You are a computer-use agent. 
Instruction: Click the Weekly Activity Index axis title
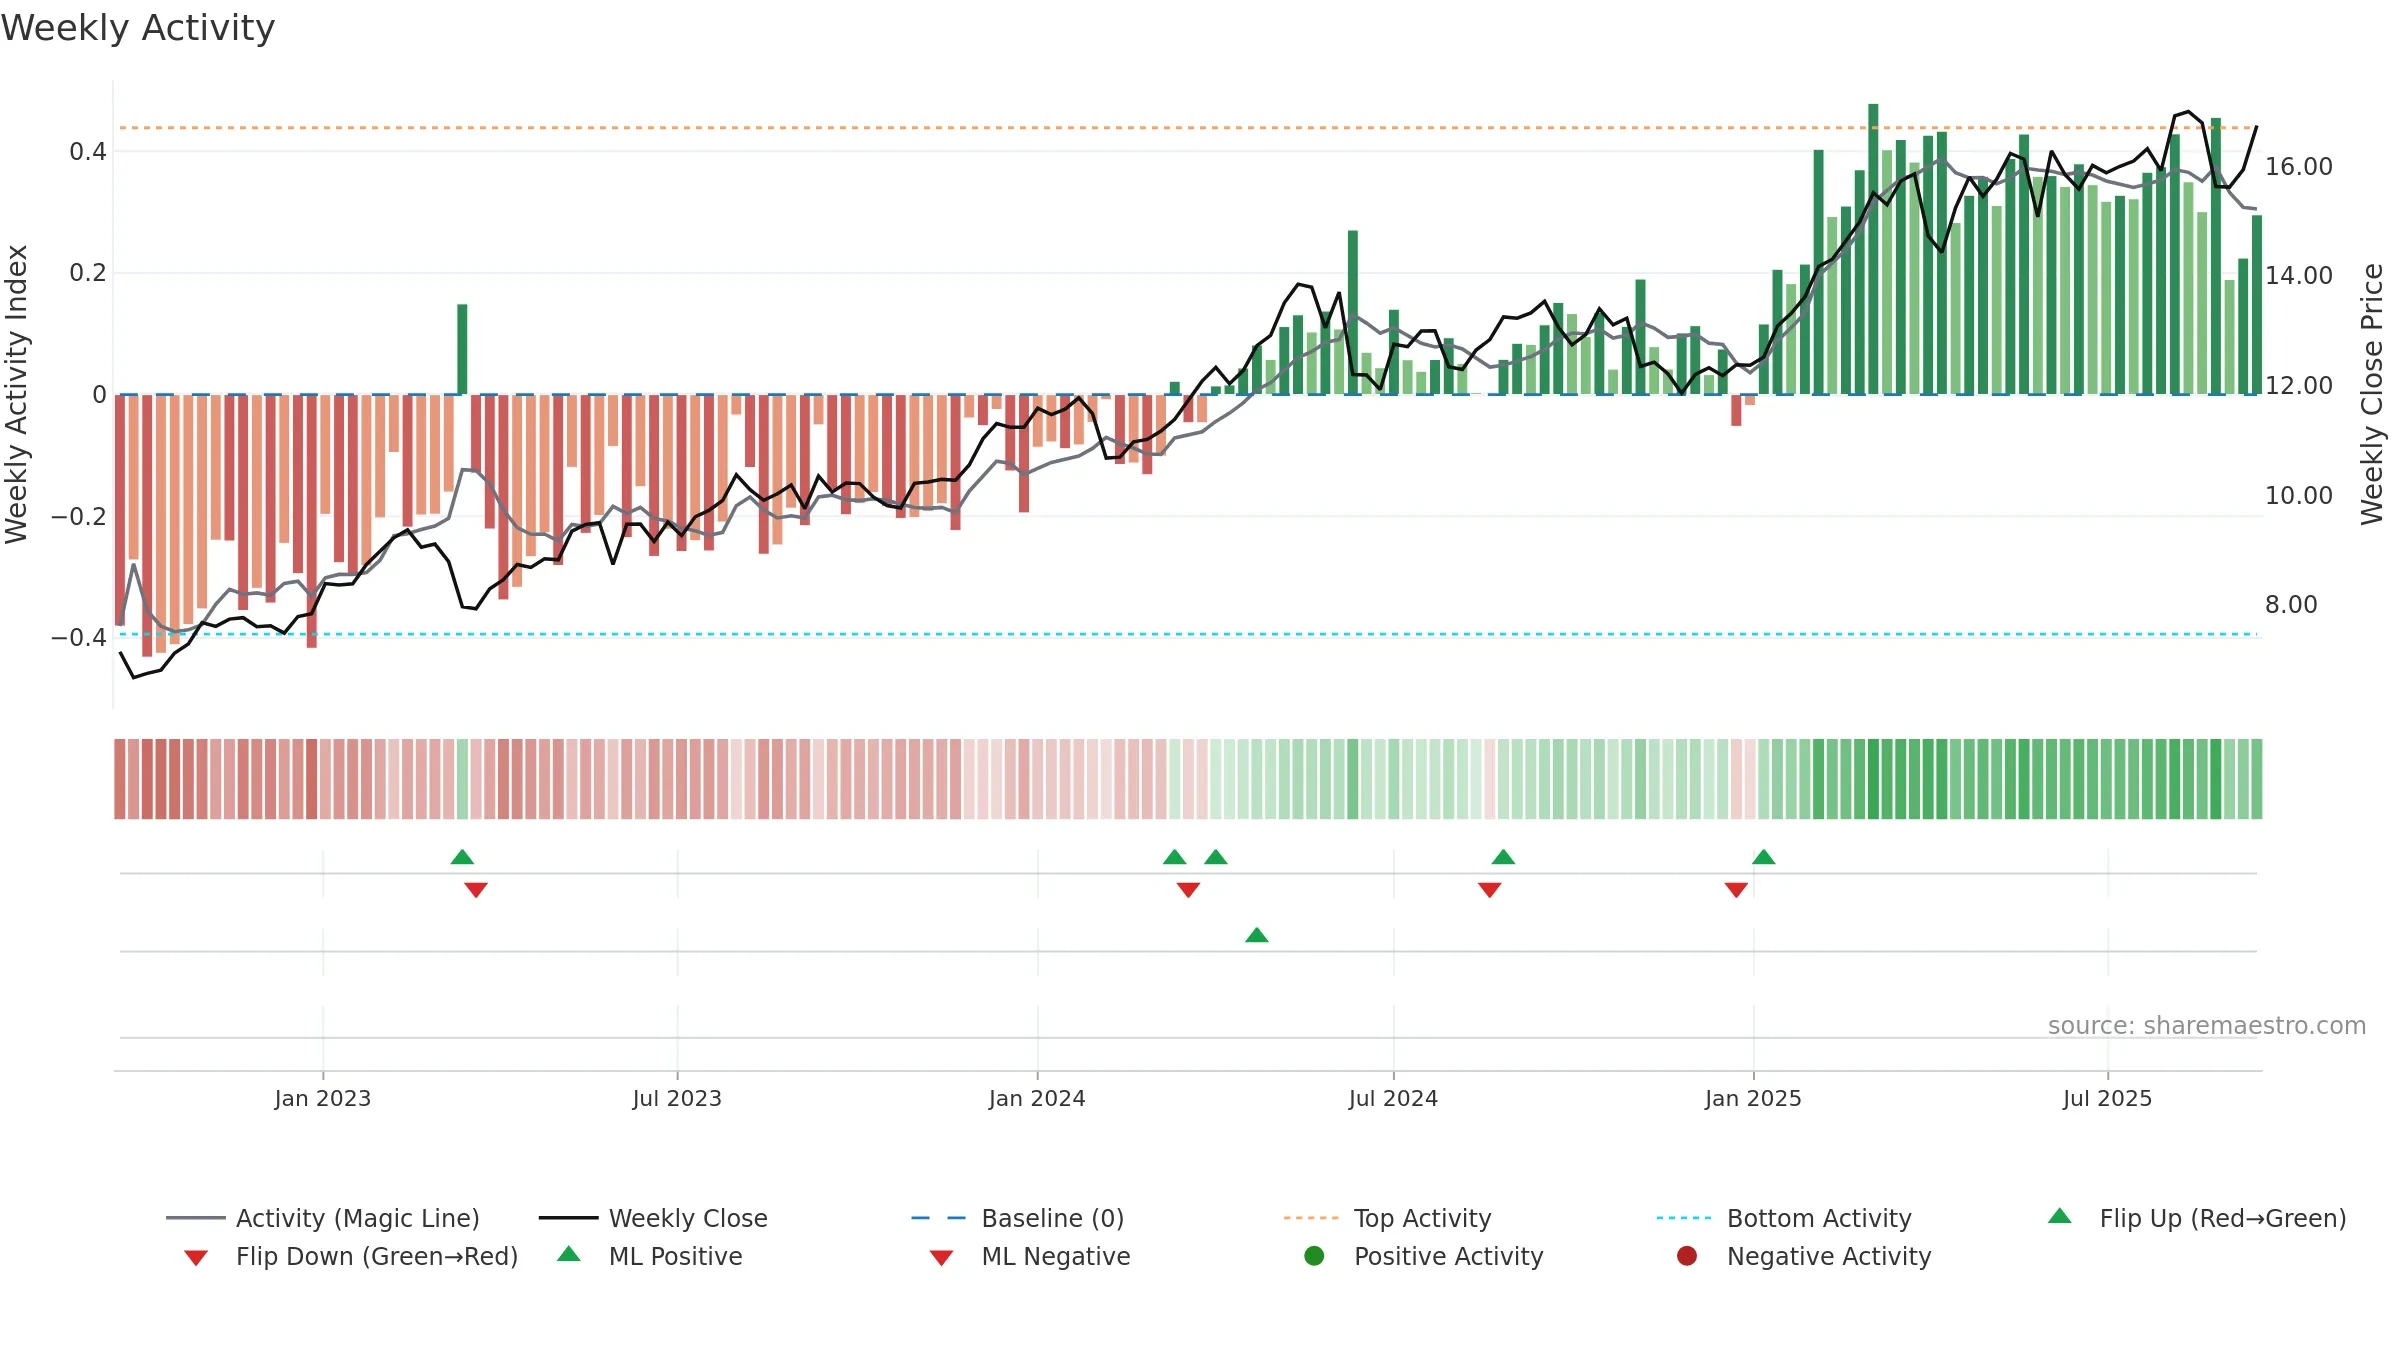(x=16, y=394)
